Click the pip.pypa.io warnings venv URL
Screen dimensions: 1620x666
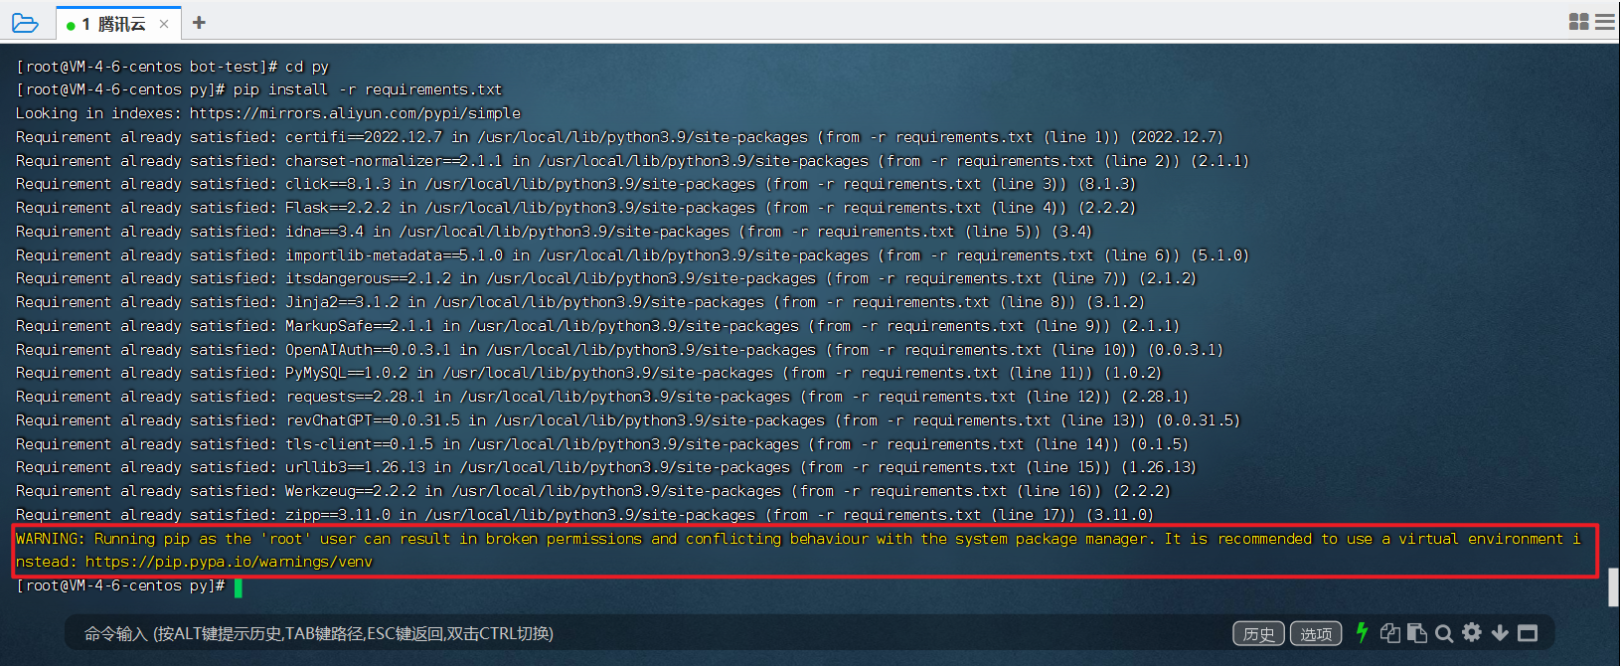click(x=228, y=562)
